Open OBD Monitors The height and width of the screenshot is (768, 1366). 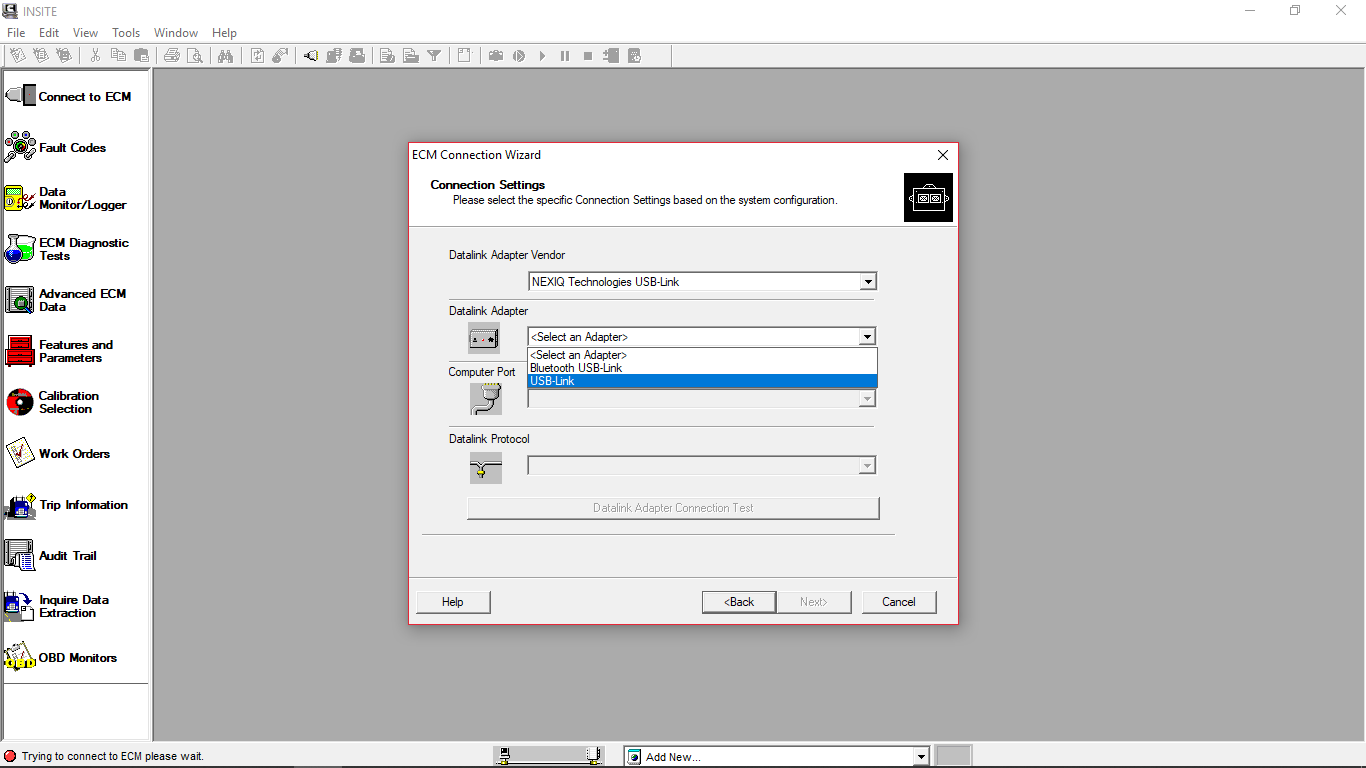click(x=61, y=658)
